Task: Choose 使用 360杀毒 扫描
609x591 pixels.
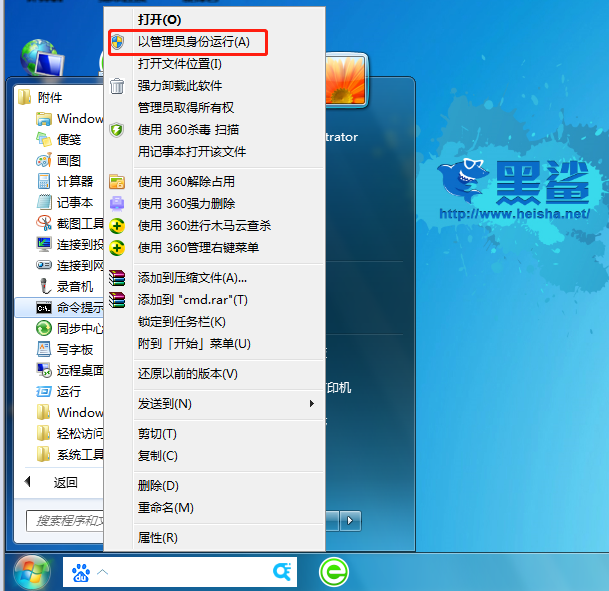Action: pyautogui.click(x=214, y=130)
